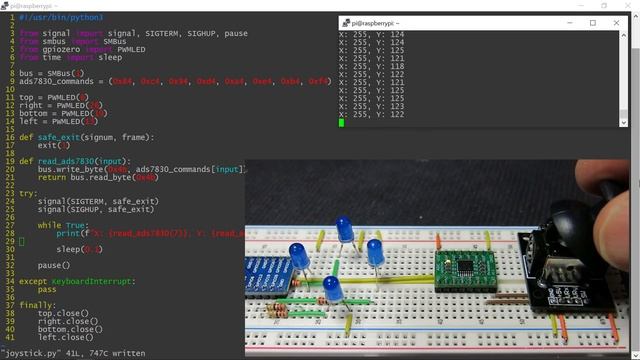Click 'bus.write_byte' on line 20
This screenshot has width=640, height=360.
[71, 169]
